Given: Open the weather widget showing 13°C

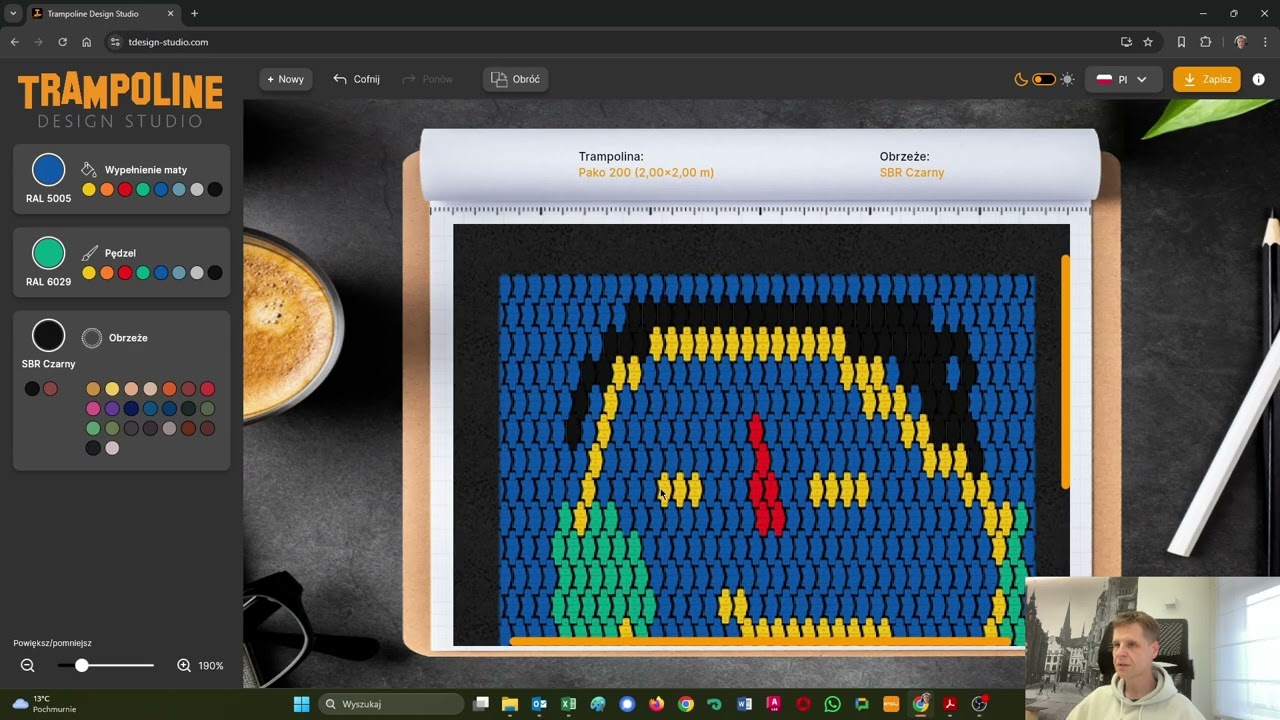Looking at the screenshot, I should (x=45, y=704).
